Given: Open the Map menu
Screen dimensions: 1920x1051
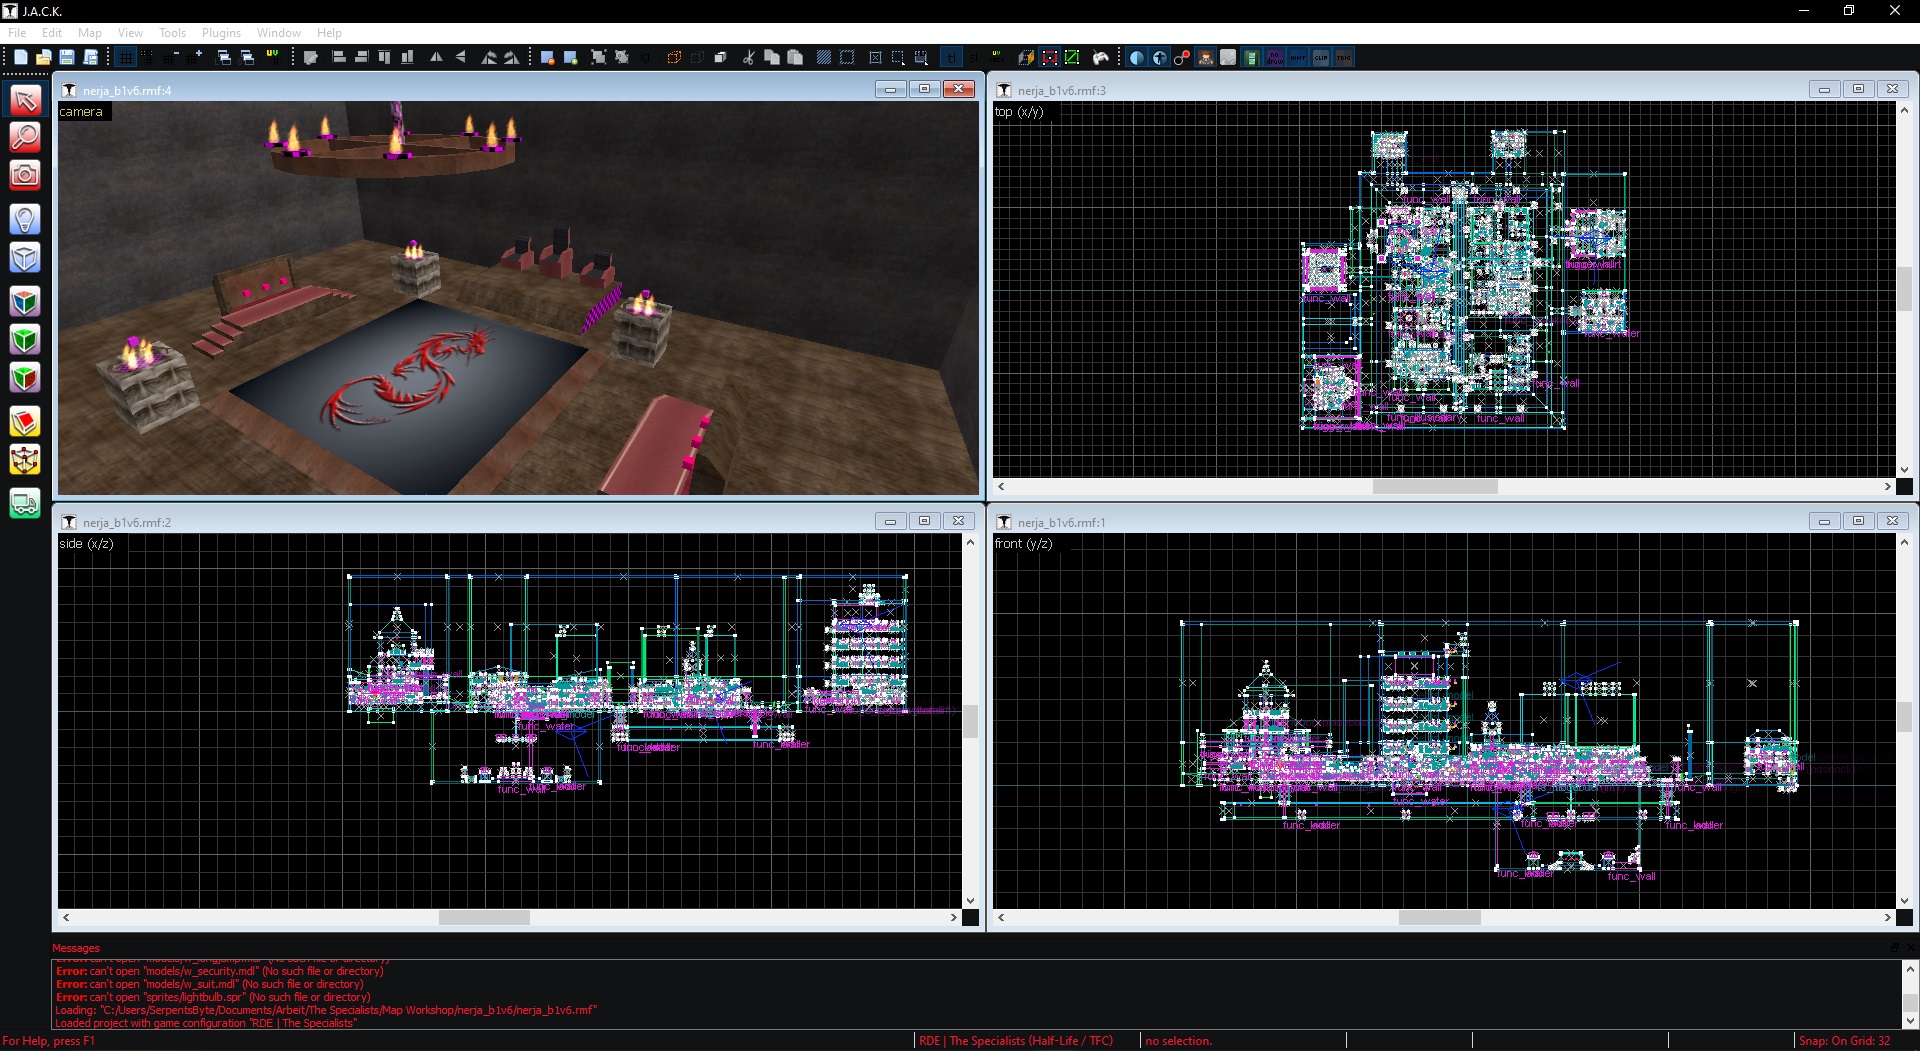Looking at the screenshot, I should coord(90,33).
